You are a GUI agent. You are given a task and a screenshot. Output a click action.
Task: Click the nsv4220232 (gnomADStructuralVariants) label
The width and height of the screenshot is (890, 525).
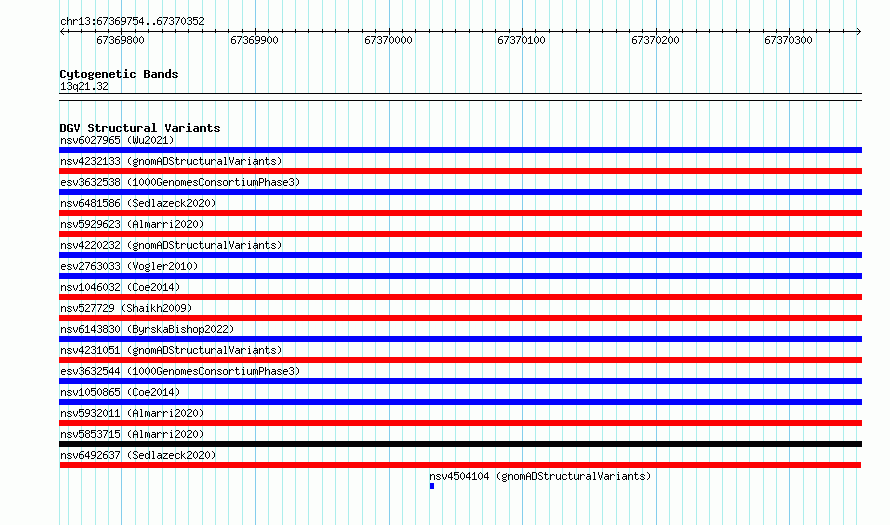[171, 245]
